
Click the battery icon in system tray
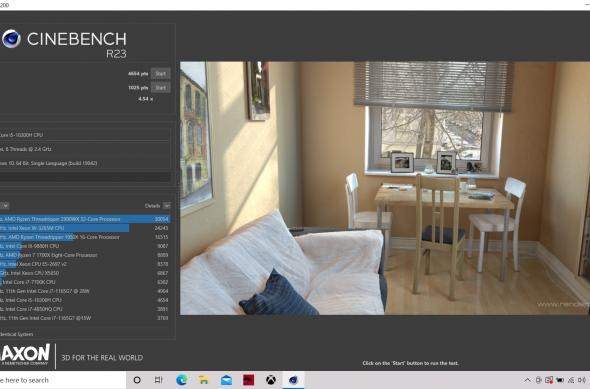560,380
